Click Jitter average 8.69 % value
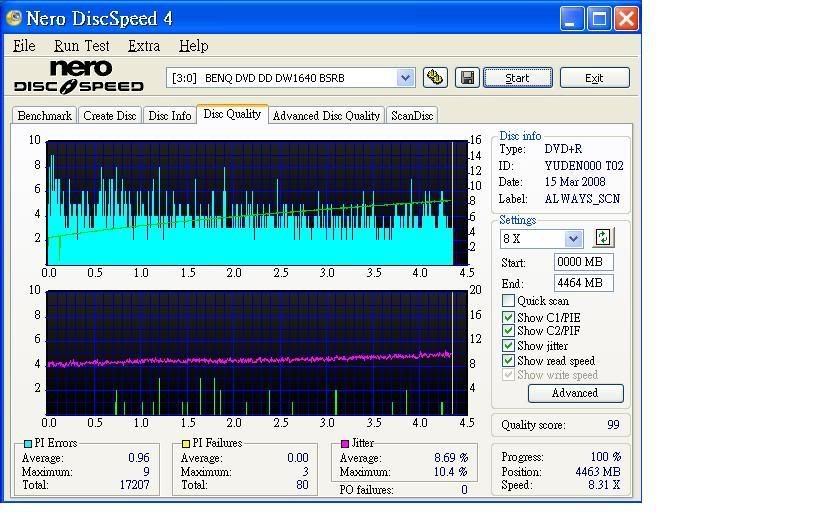The height and width of the screenshot is (525, 840). coord(451,458)
